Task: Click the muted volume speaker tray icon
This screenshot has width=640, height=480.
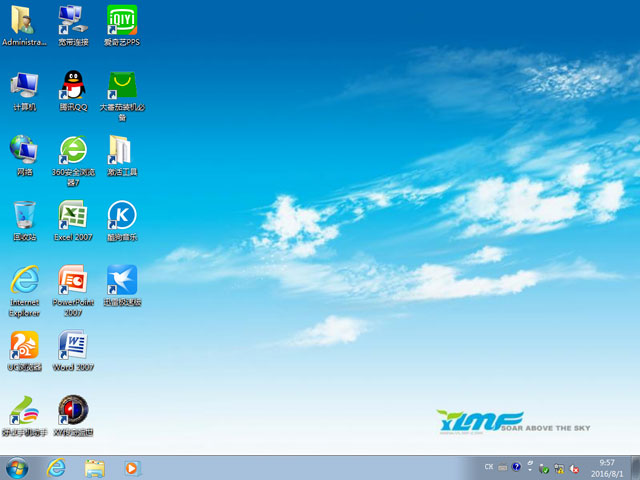Action: [x=574, y=467]
